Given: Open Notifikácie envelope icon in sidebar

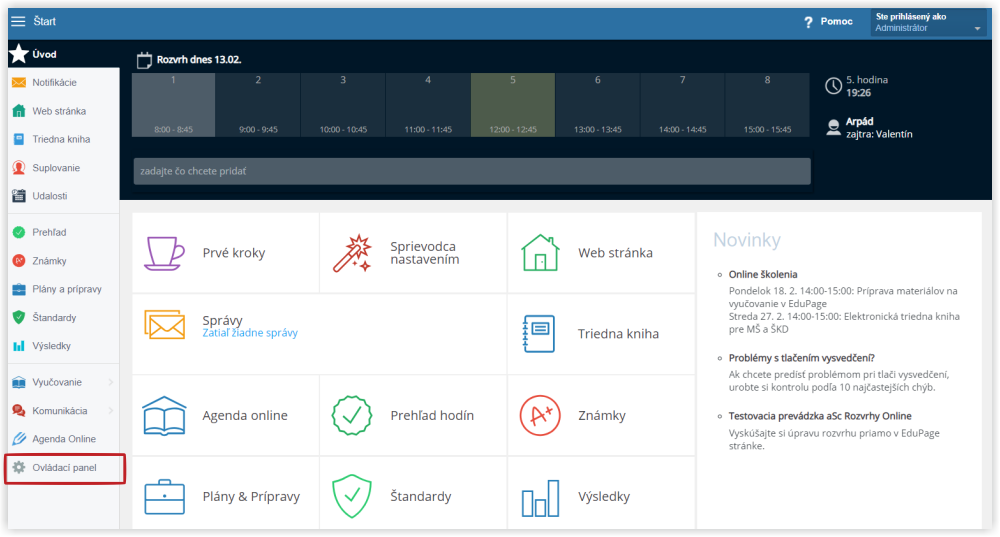Looking at the screenshot, I should pyautogui.click(x=19, y=82).
